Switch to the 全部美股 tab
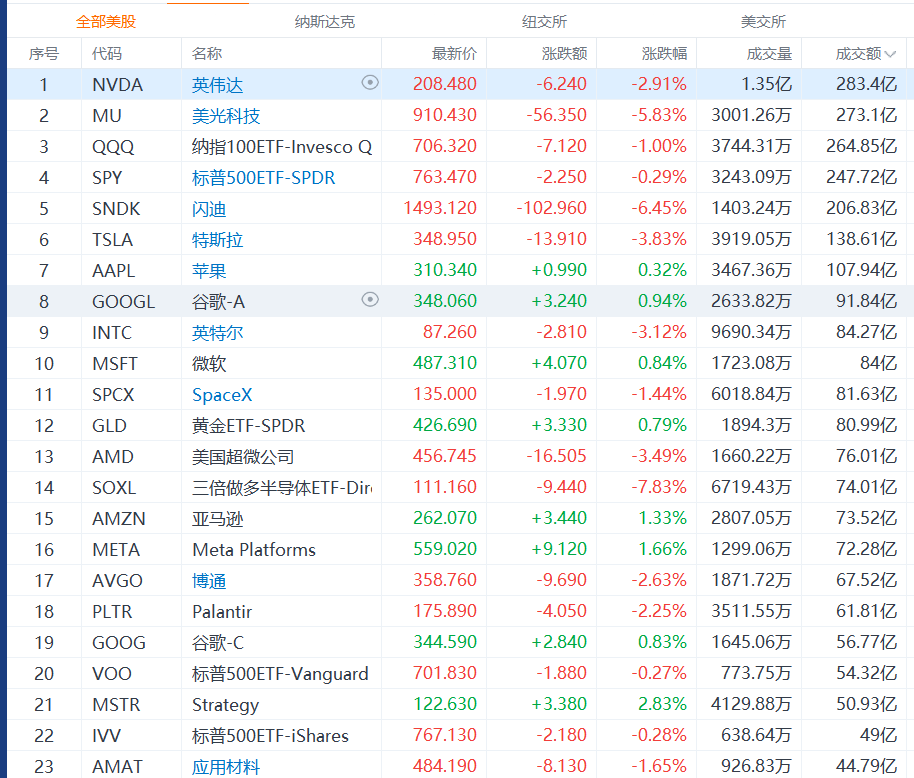Image resolution: width=914 pixels, height=778 pixels. pos(106,22)
